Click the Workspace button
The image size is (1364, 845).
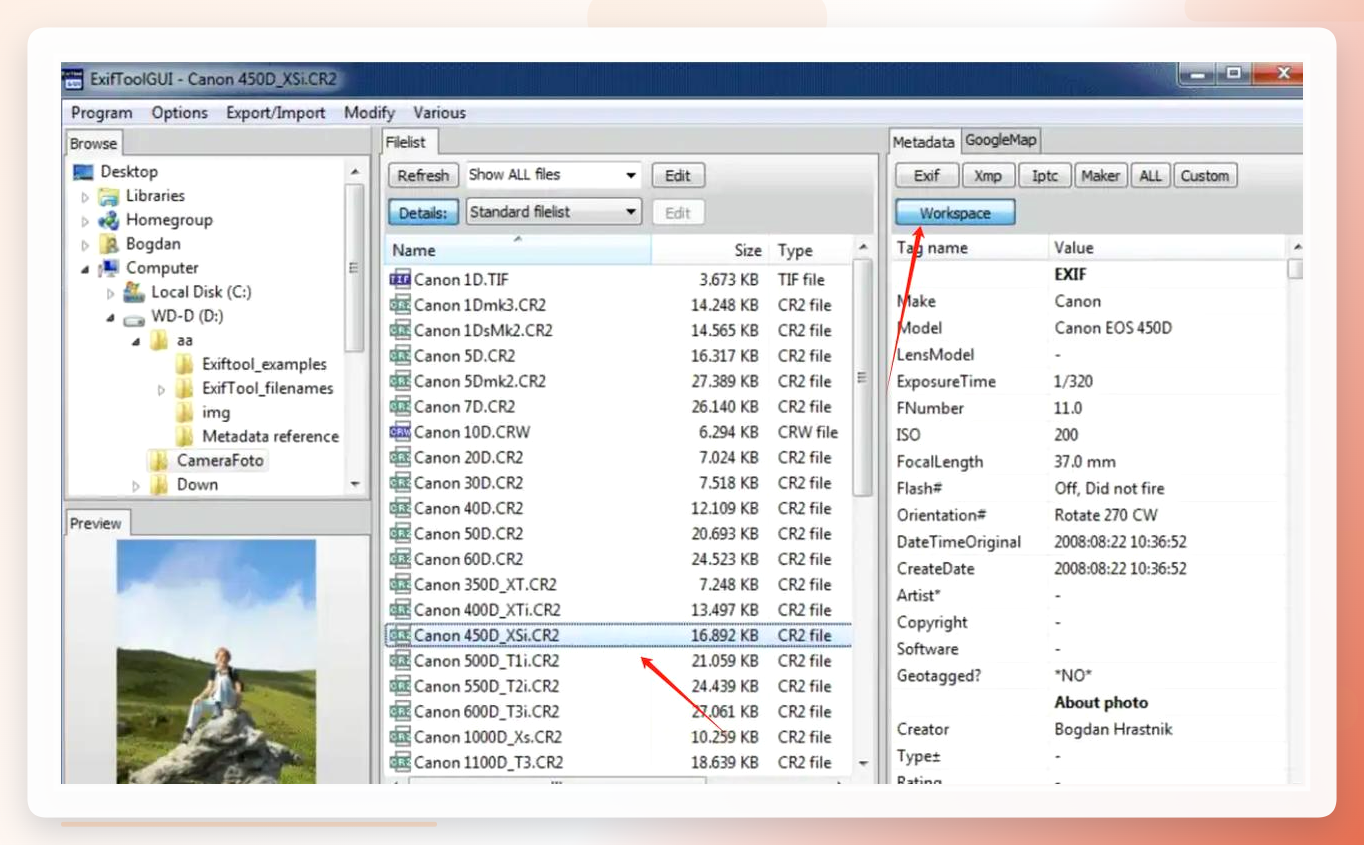(x=955, y=213)
